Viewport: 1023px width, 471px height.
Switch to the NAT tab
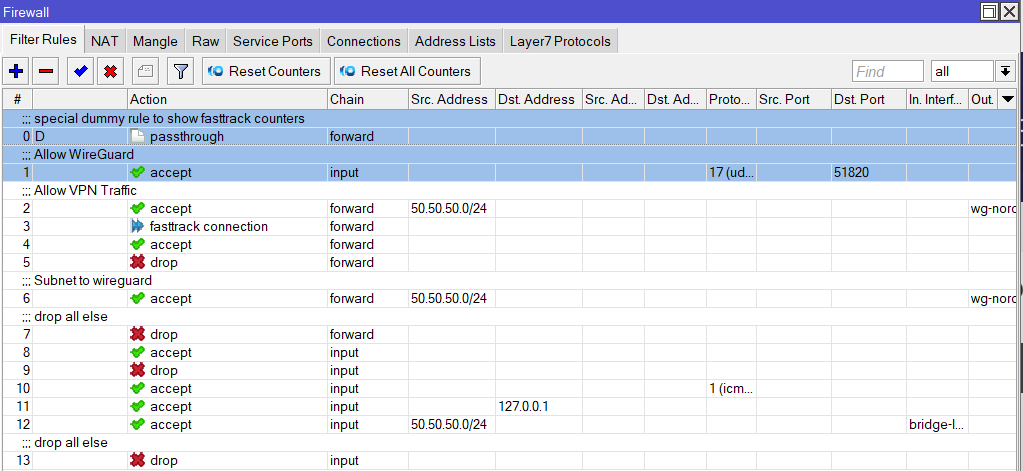click(x=104, y=41)
